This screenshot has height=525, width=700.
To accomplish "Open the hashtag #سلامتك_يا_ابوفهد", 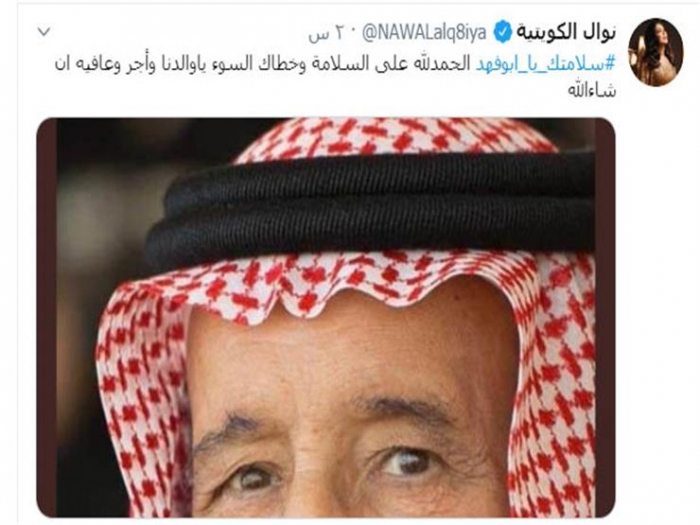I will 545,64.
